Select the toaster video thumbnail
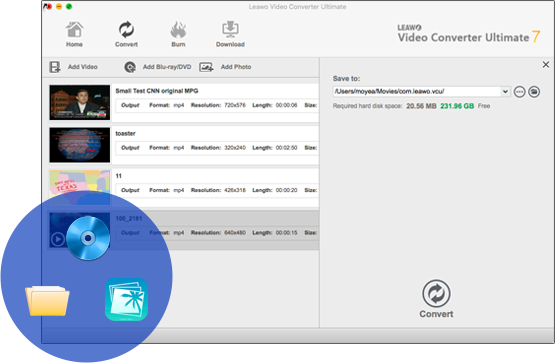 pos(80,145)
